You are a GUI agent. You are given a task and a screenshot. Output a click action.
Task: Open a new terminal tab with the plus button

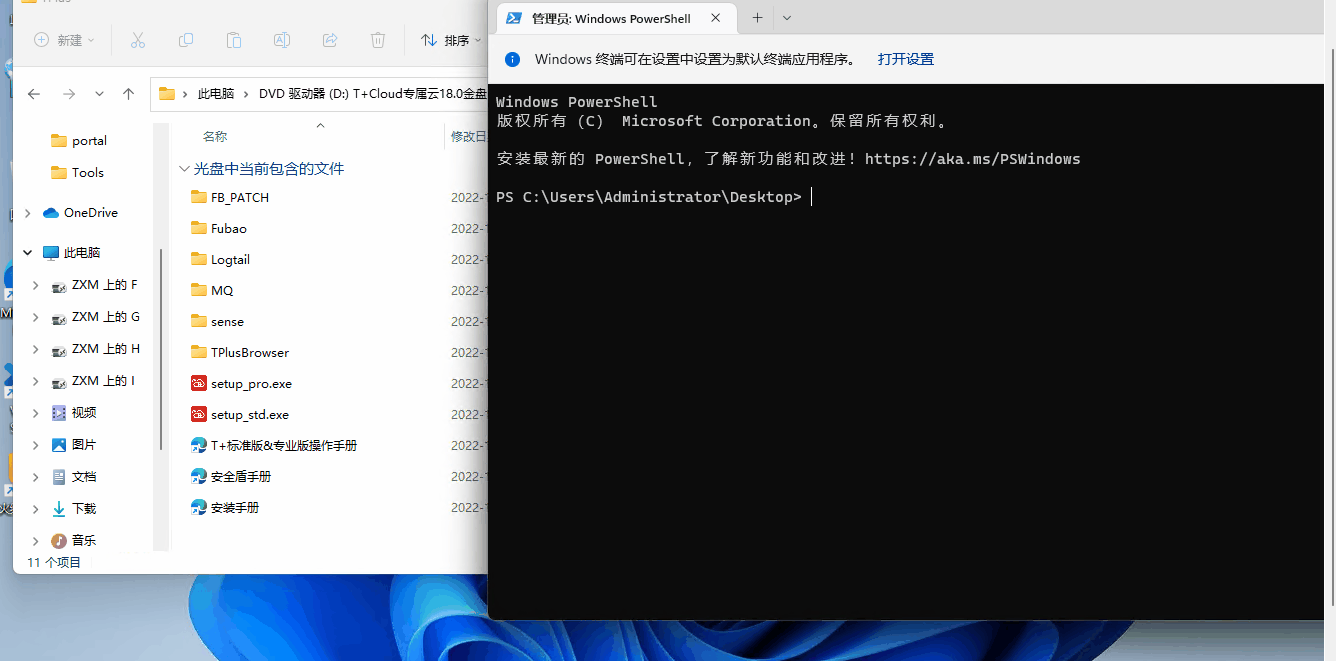pyautogui.click(x=757, y=18)
